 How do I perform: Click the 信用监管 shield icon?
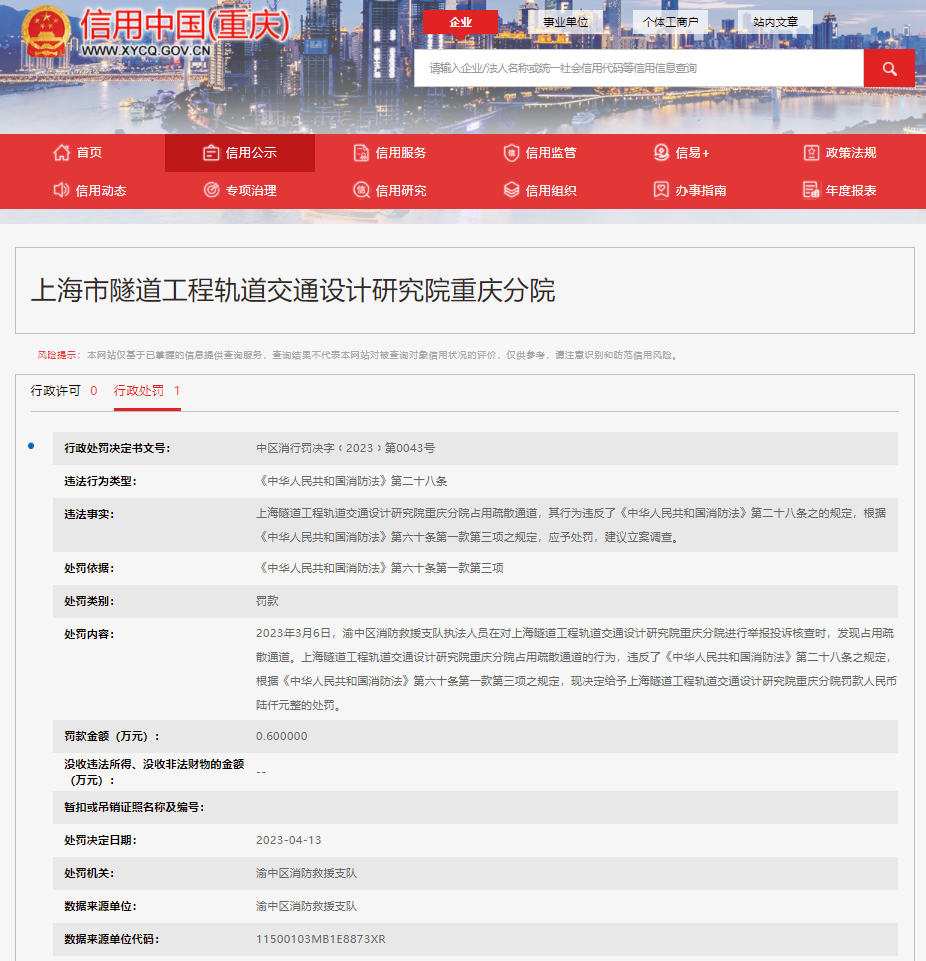[x=511, y=153]
